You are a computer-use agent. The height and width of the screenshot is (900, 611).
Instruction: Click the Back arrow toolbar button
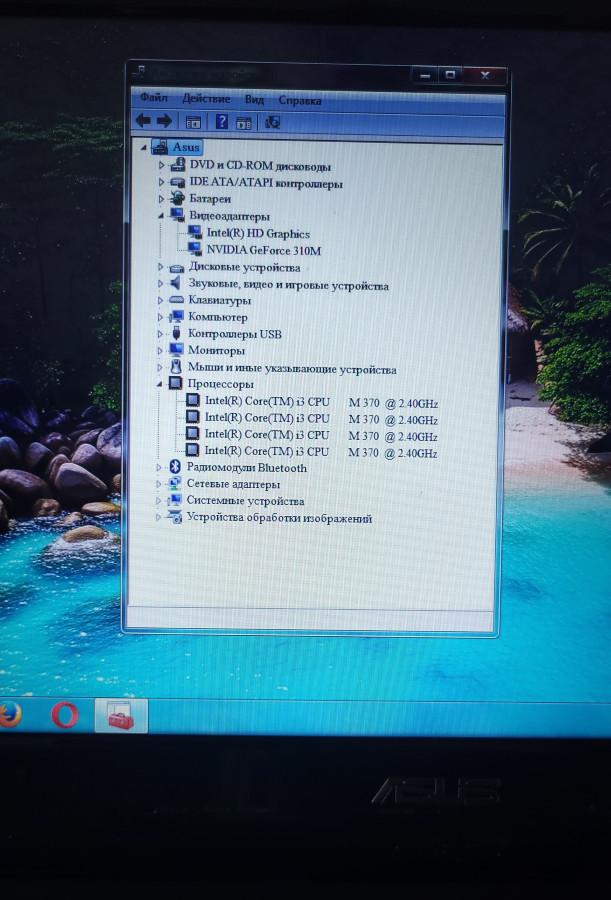pyautogui.click(x=143, y=121)
